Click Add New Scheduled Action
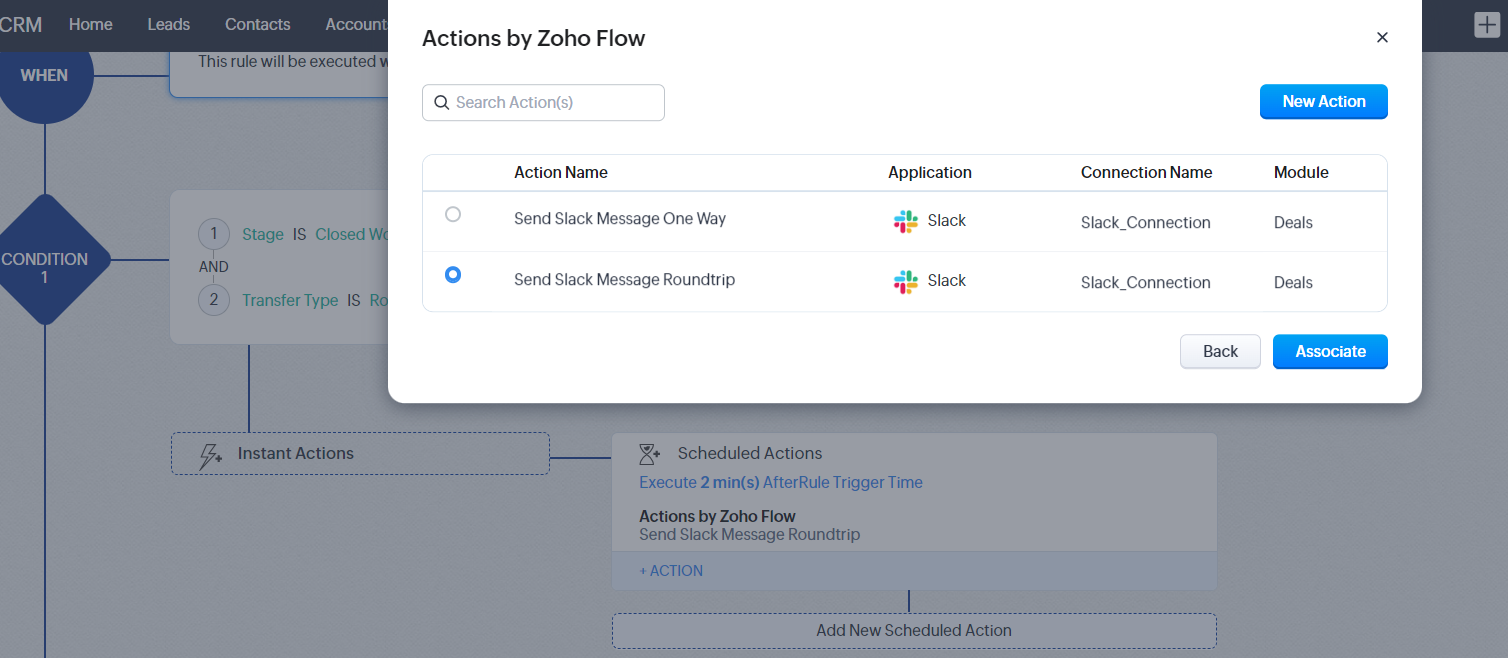The height and width of the screenshot is (658, 1508). pos(914,631)
